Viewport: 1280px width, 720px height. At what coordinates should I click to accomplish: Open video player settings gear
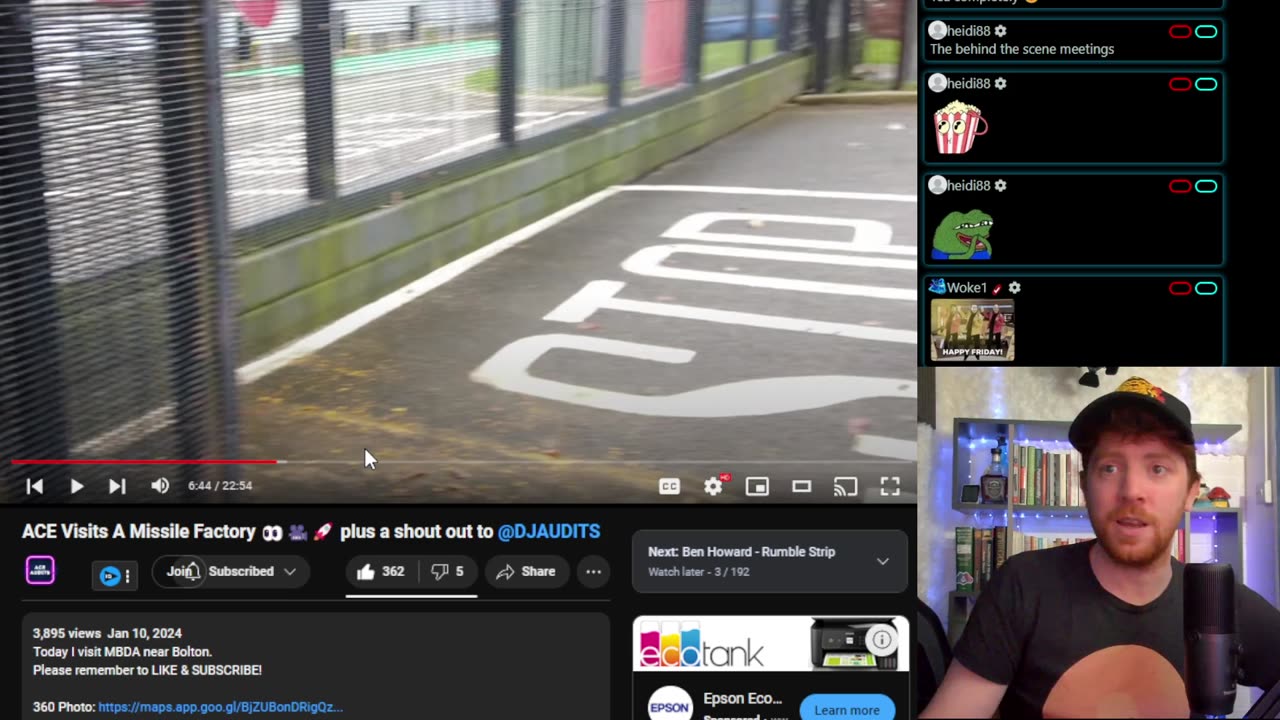pyautogui.click(x=713, y=486)
